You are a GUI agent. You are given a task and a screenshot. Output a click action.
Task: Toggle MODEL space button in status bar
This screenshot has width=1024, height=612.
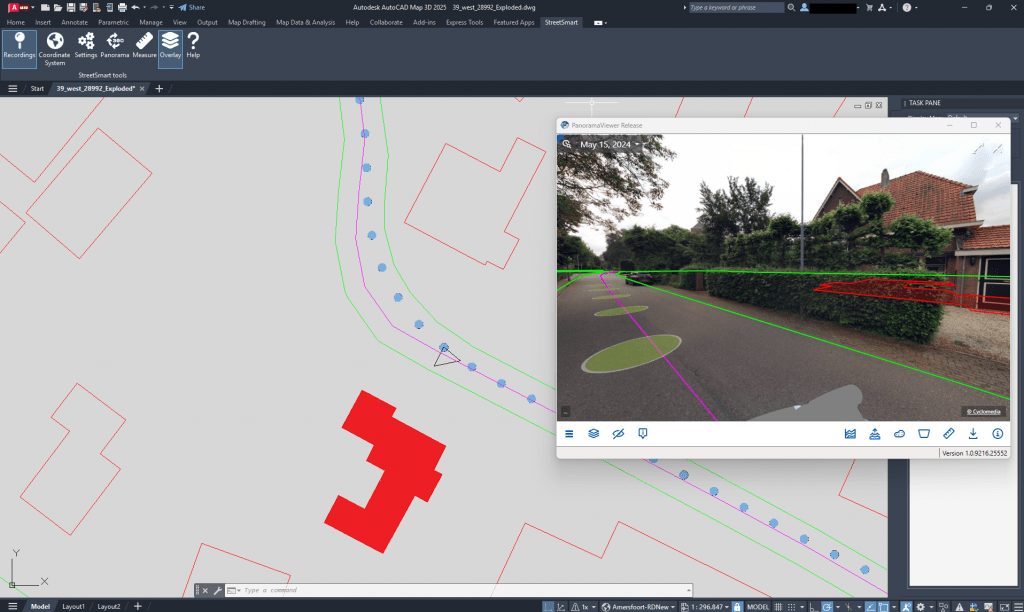(758, 607)
